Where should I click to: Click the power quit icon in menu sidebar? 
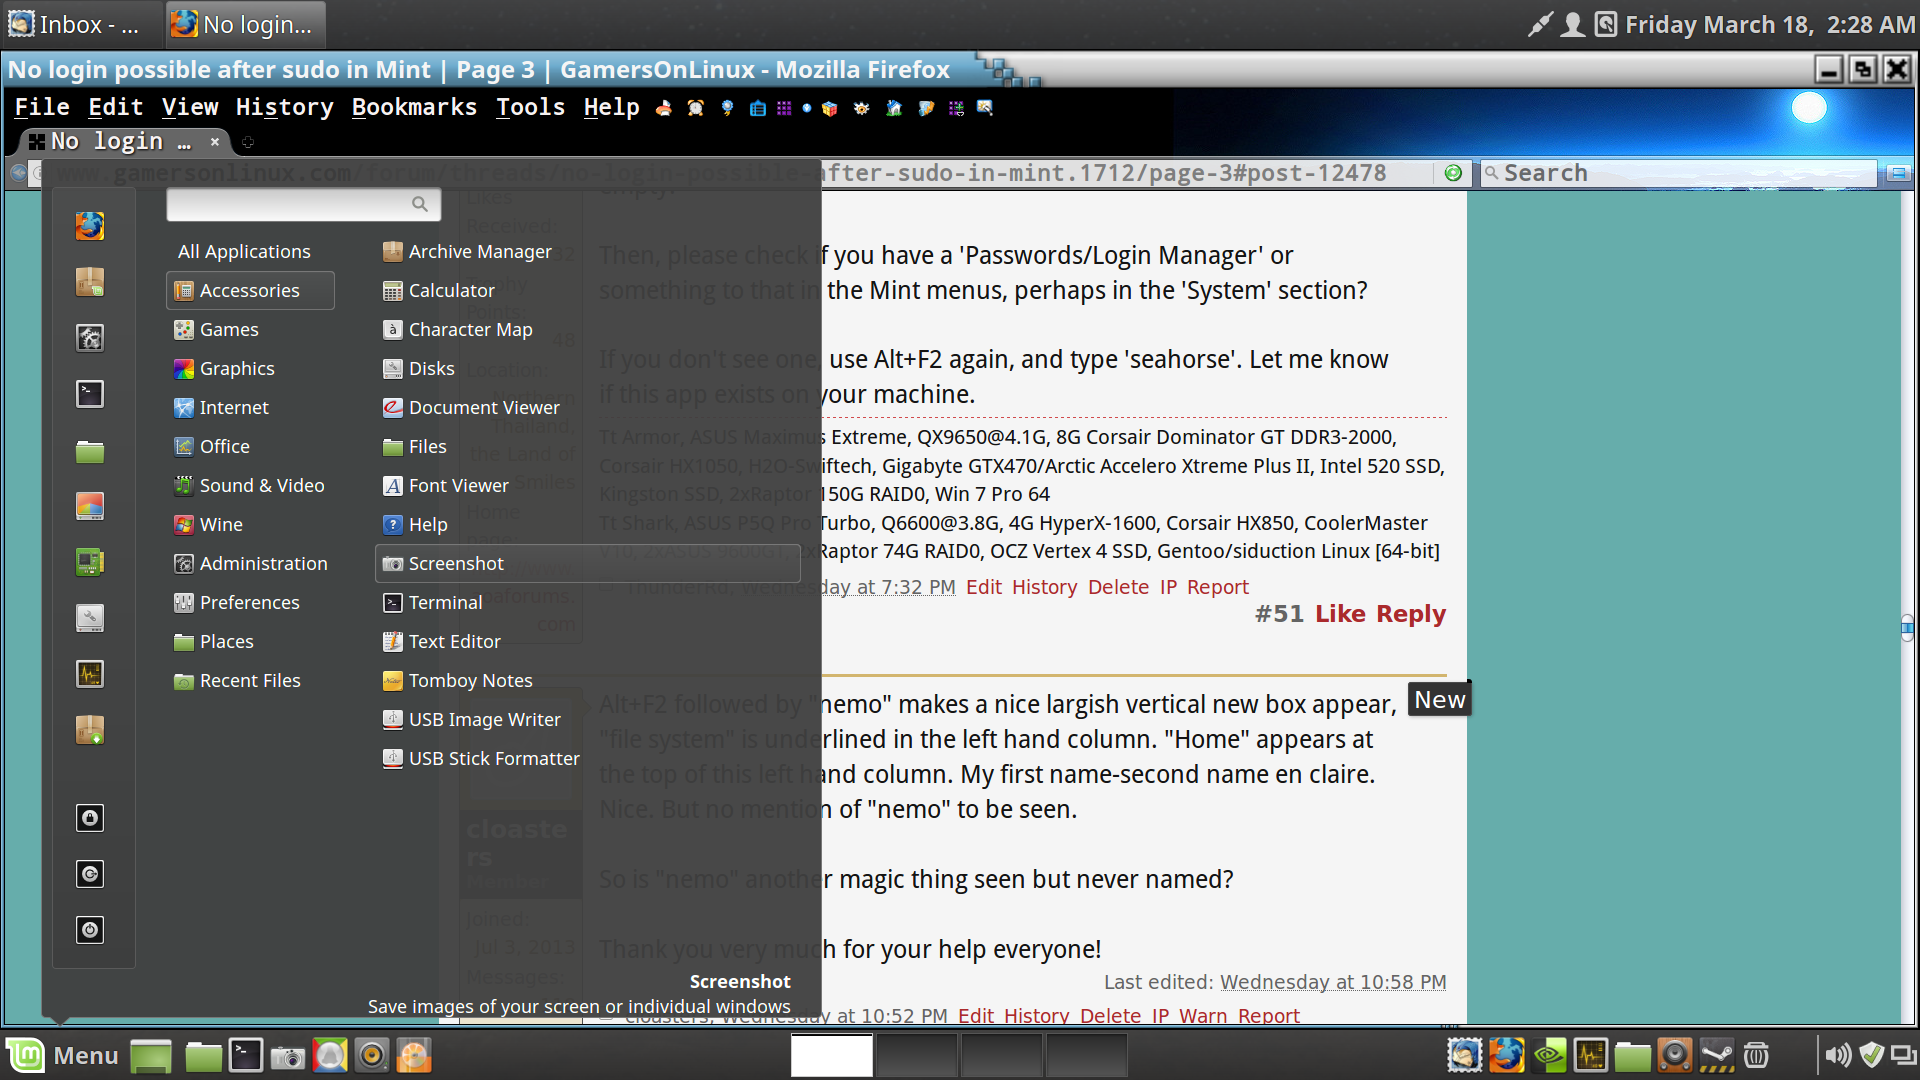click(x=90, y=930)
